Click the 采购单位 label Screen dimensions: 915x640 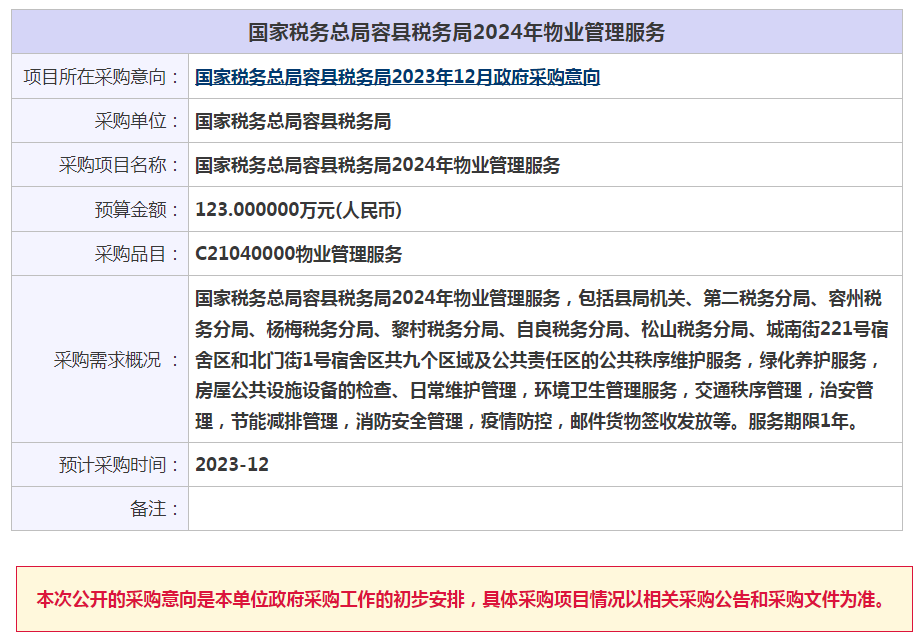[x=138, y=121]
